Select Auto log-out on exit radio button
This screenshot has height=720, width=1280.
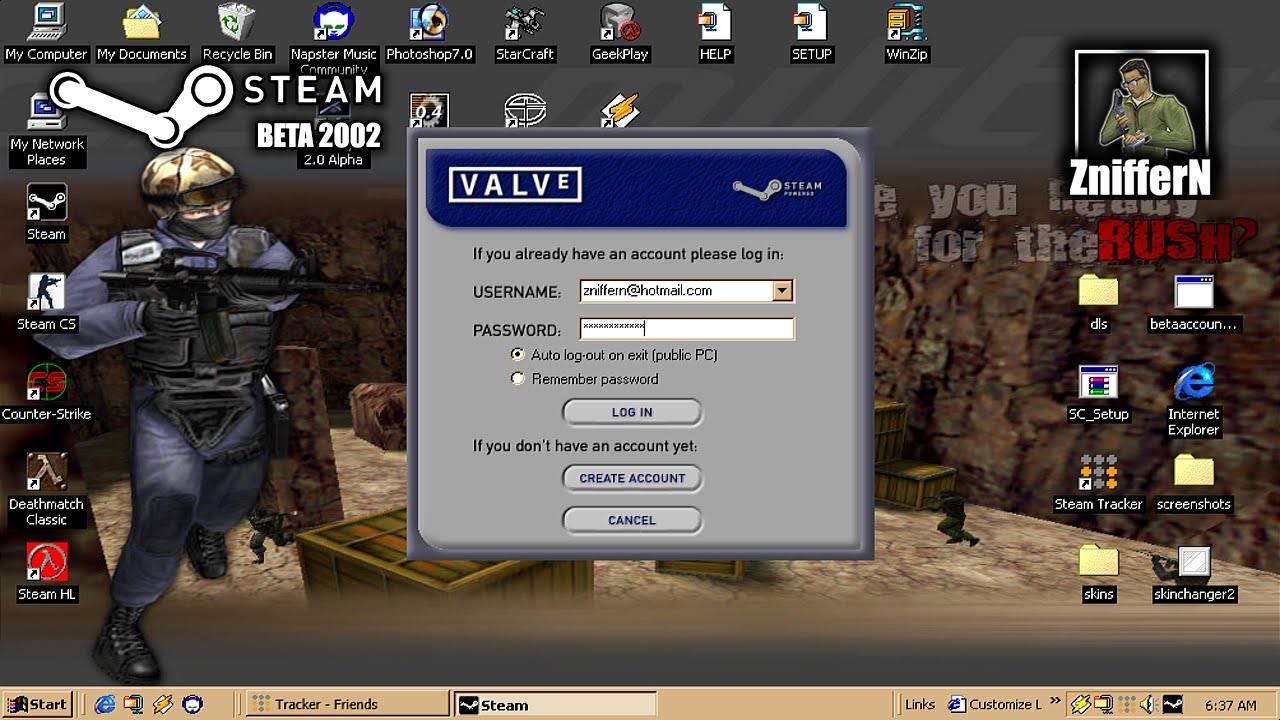pyautogui.click(x=517, y=354)
